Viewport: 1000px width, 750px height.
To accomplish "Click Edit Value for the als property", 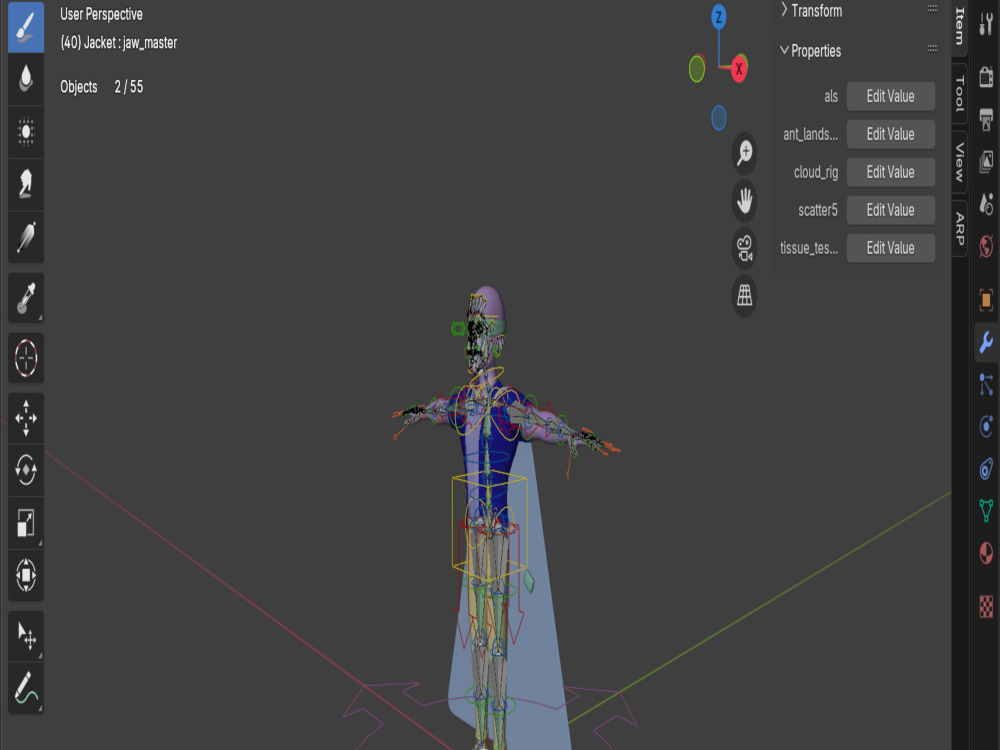I will pyautogui.click(x=890, y=96).
